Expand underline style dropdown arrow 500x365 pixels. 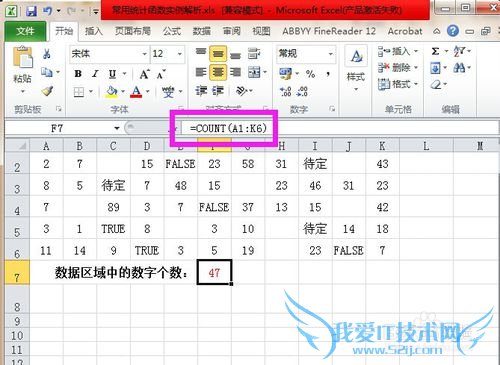point(125,74)
